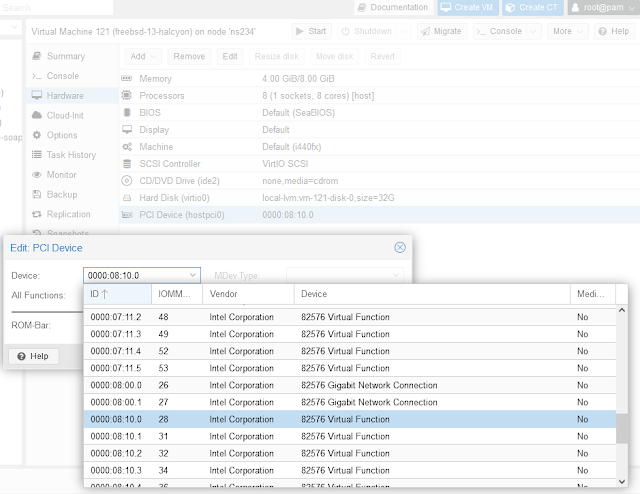Click the Replication arrows icon

point(37,214)
